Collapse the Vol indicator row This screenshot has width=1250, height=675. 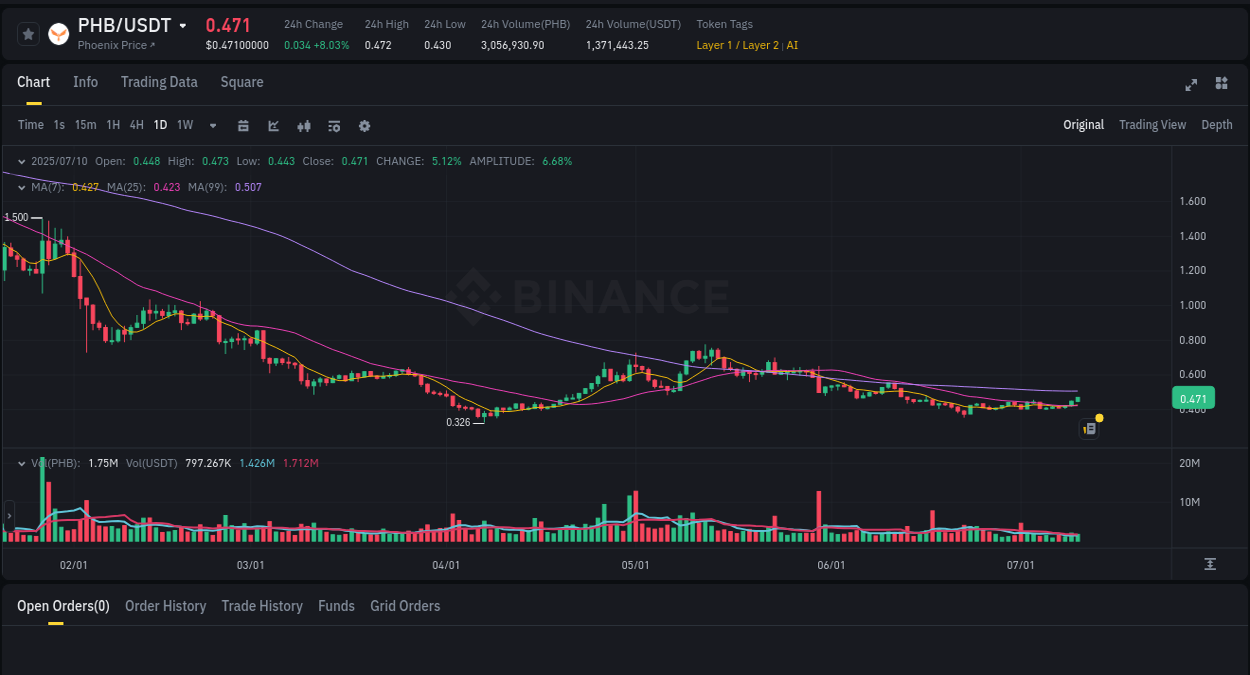(22, 463)
